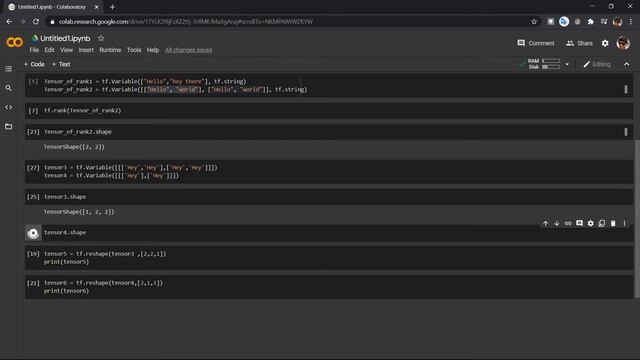This screenshot has height=360, width=640.
Task: Open the Files folder sidebar icon
Action: coord(9,127)
